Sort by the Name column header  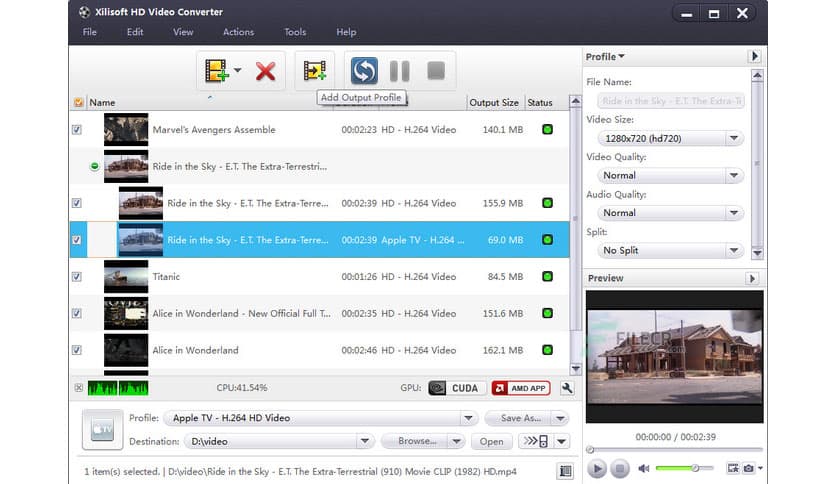coord(102,102)
